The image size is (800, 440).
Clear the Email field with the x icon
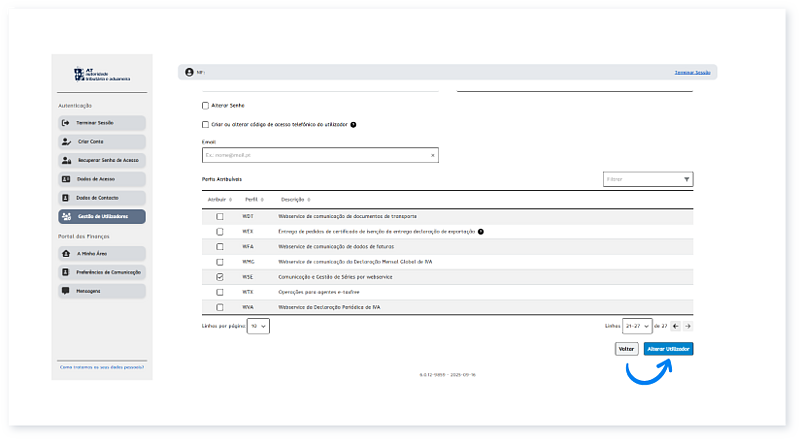433,155
